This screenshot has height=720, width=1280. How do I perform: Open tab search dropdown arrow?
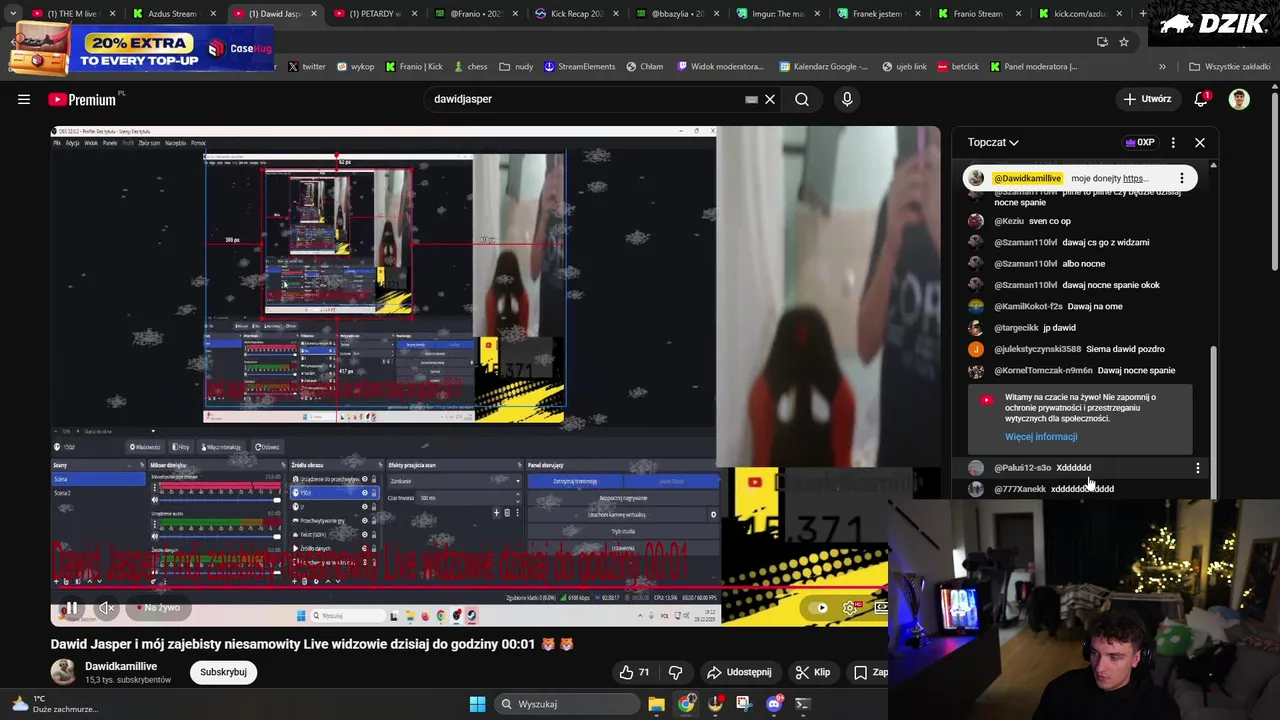[x=13, y=14]
